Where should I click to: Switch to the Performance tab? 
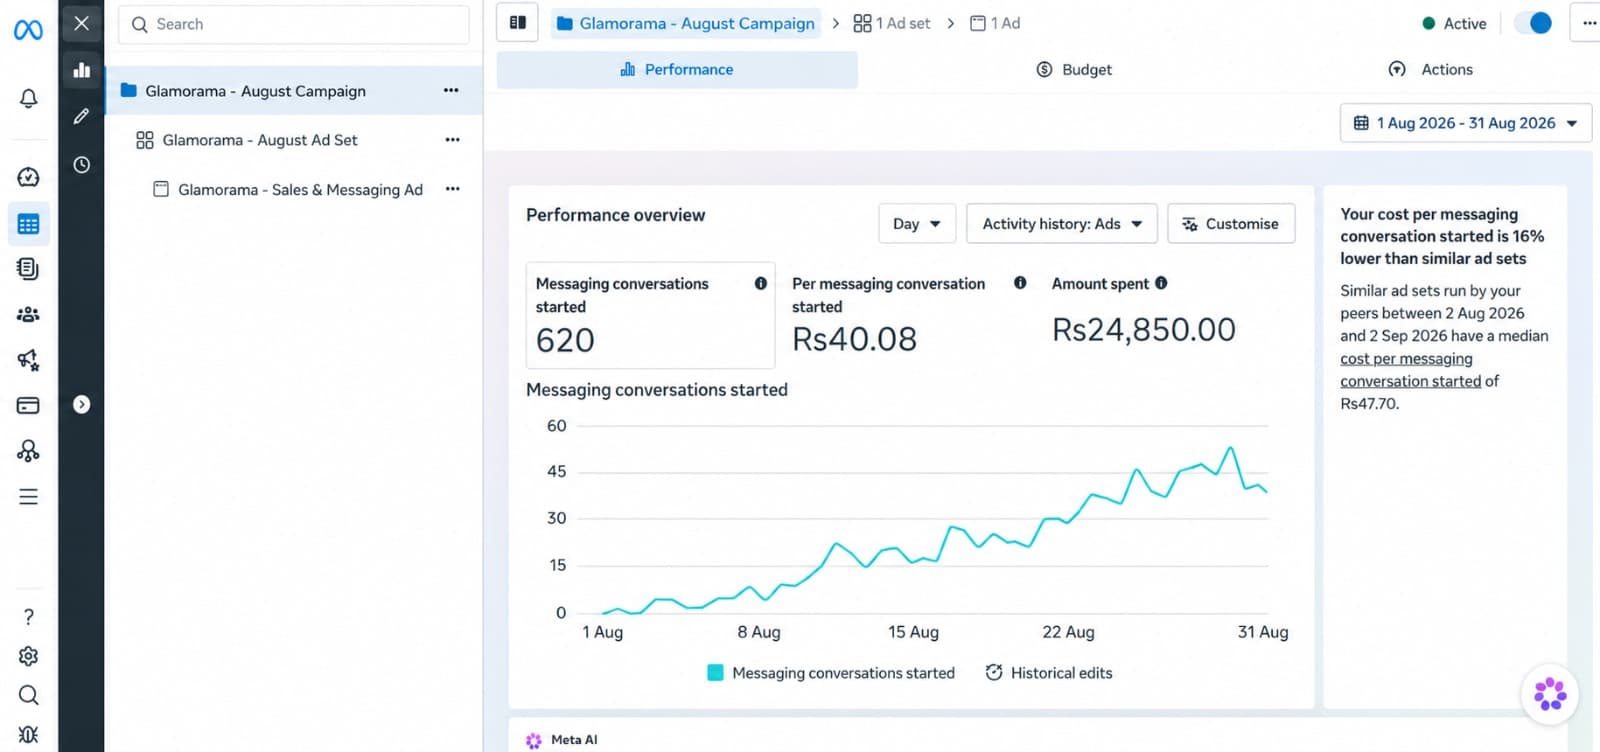click(677, 69)
